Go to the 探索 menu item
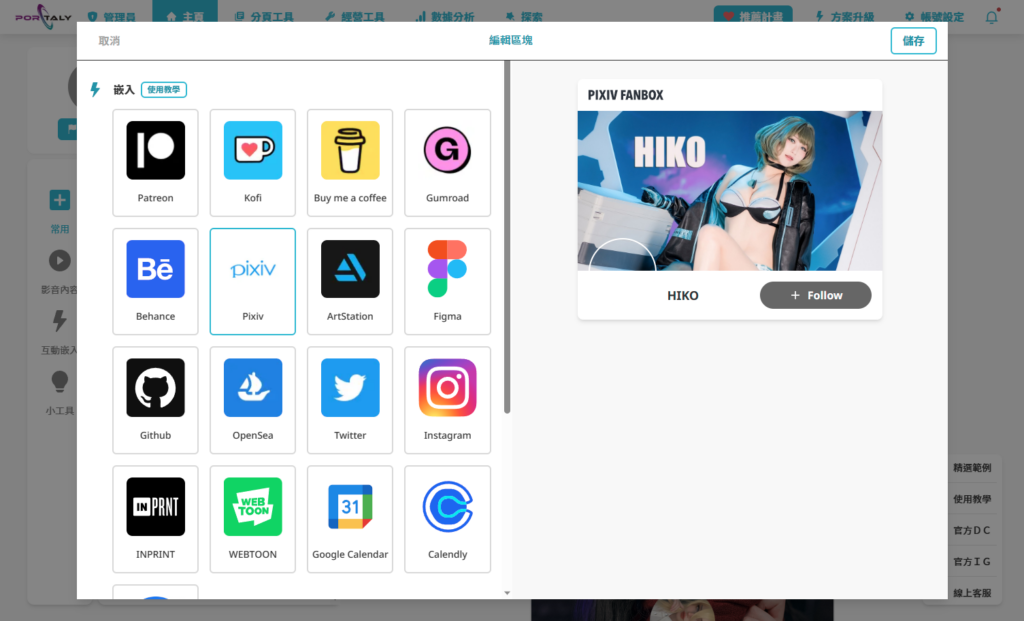Screen dimensions: 1024x621 click(x=524, y=16)
